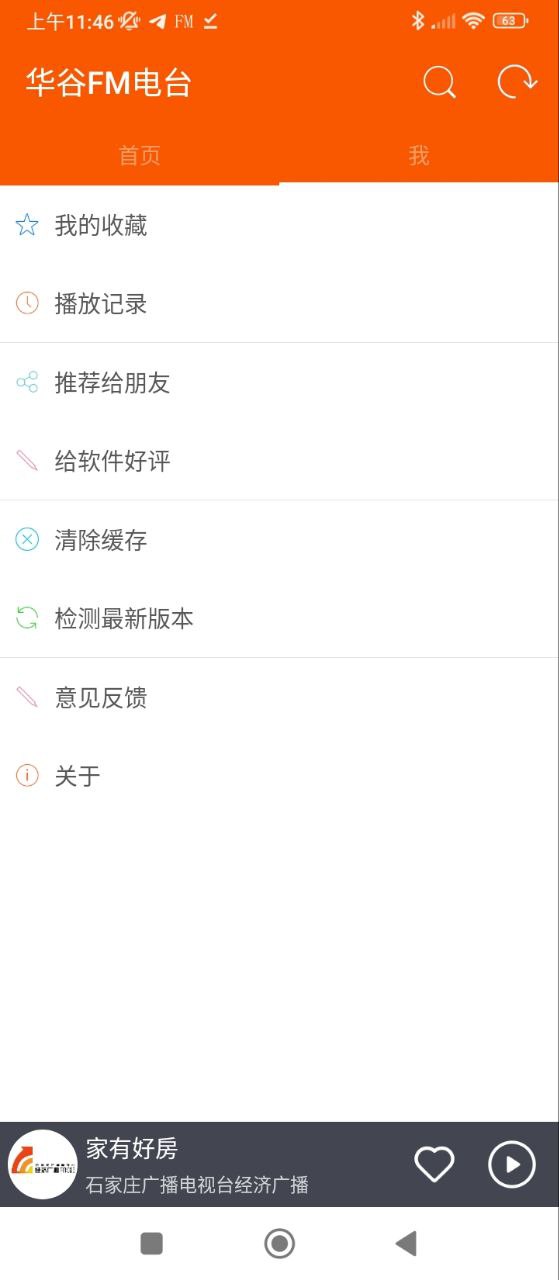Tap the pencil icon beside 给软件好评
Screen dimensions: 559x1280
[x=27, y=461]
